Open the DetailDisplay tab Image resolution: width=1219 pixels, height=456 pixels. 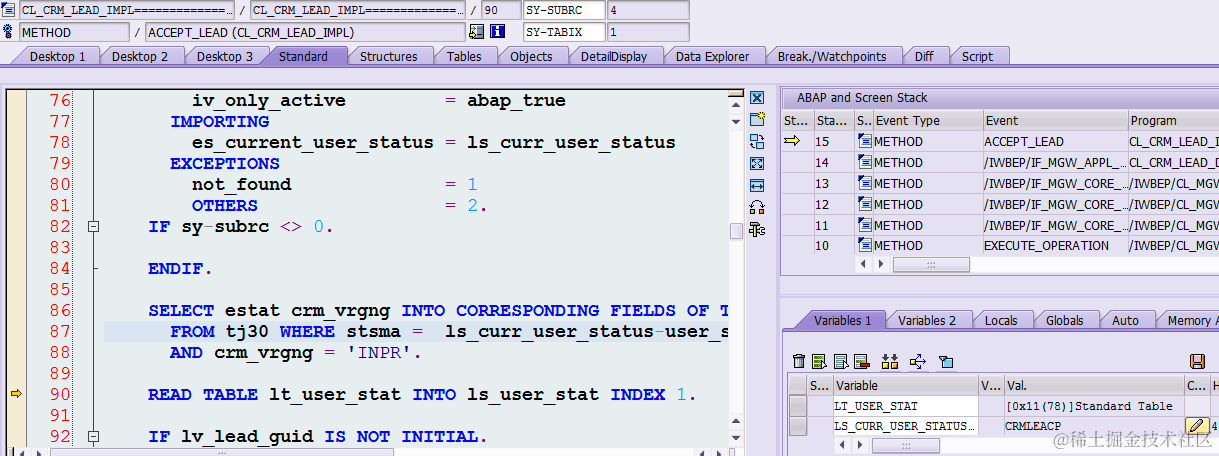click(x=613, y=56)
